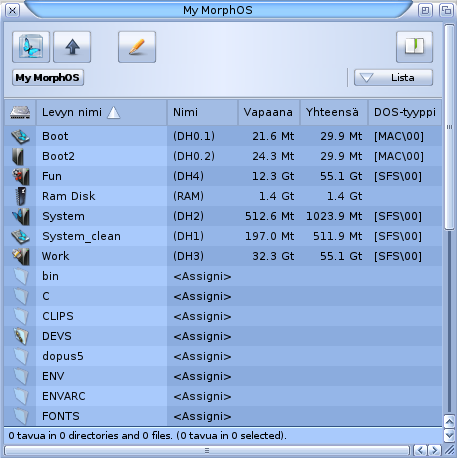The height and width of the screenshot is (458, 457).
Task: Sort by Nimi column header
Action: [x=202, y=112]
